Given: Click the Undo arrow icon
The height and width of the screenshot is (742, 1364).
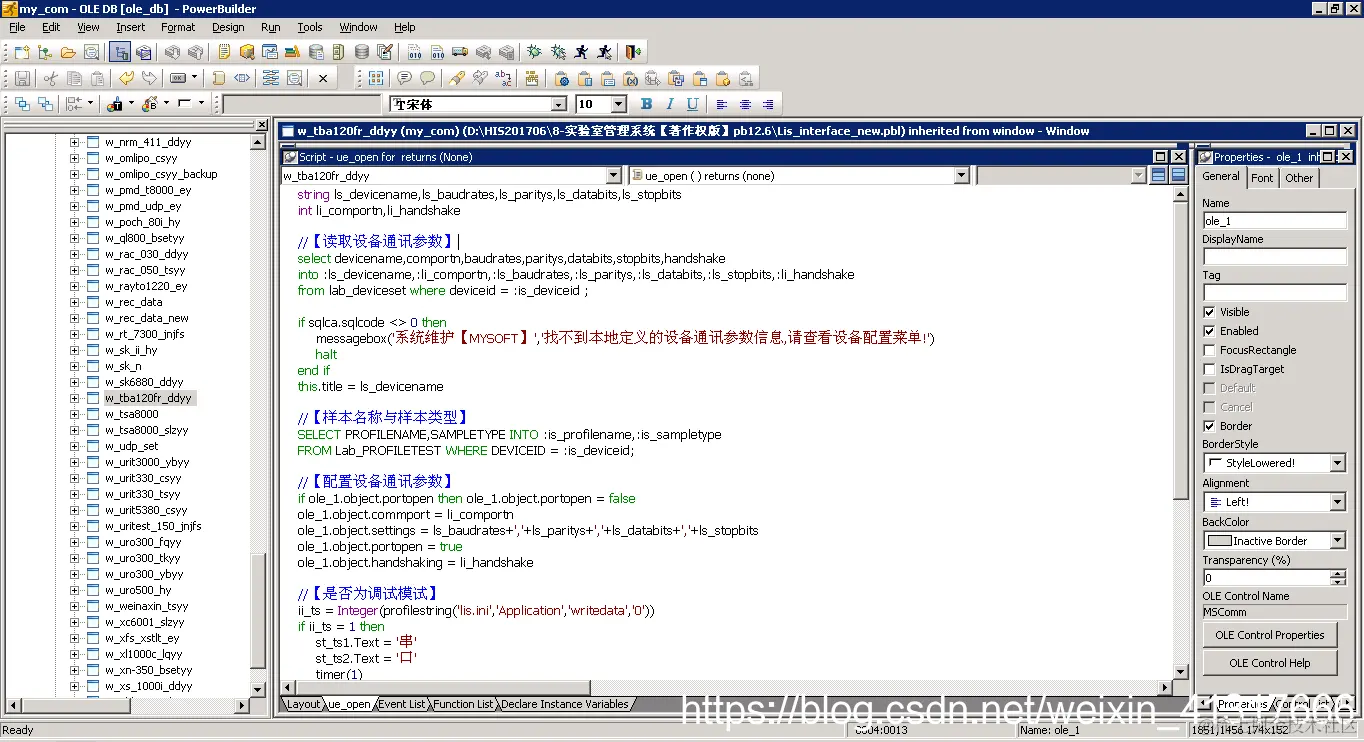Looking at the screenshot, I should pos(126,78).
